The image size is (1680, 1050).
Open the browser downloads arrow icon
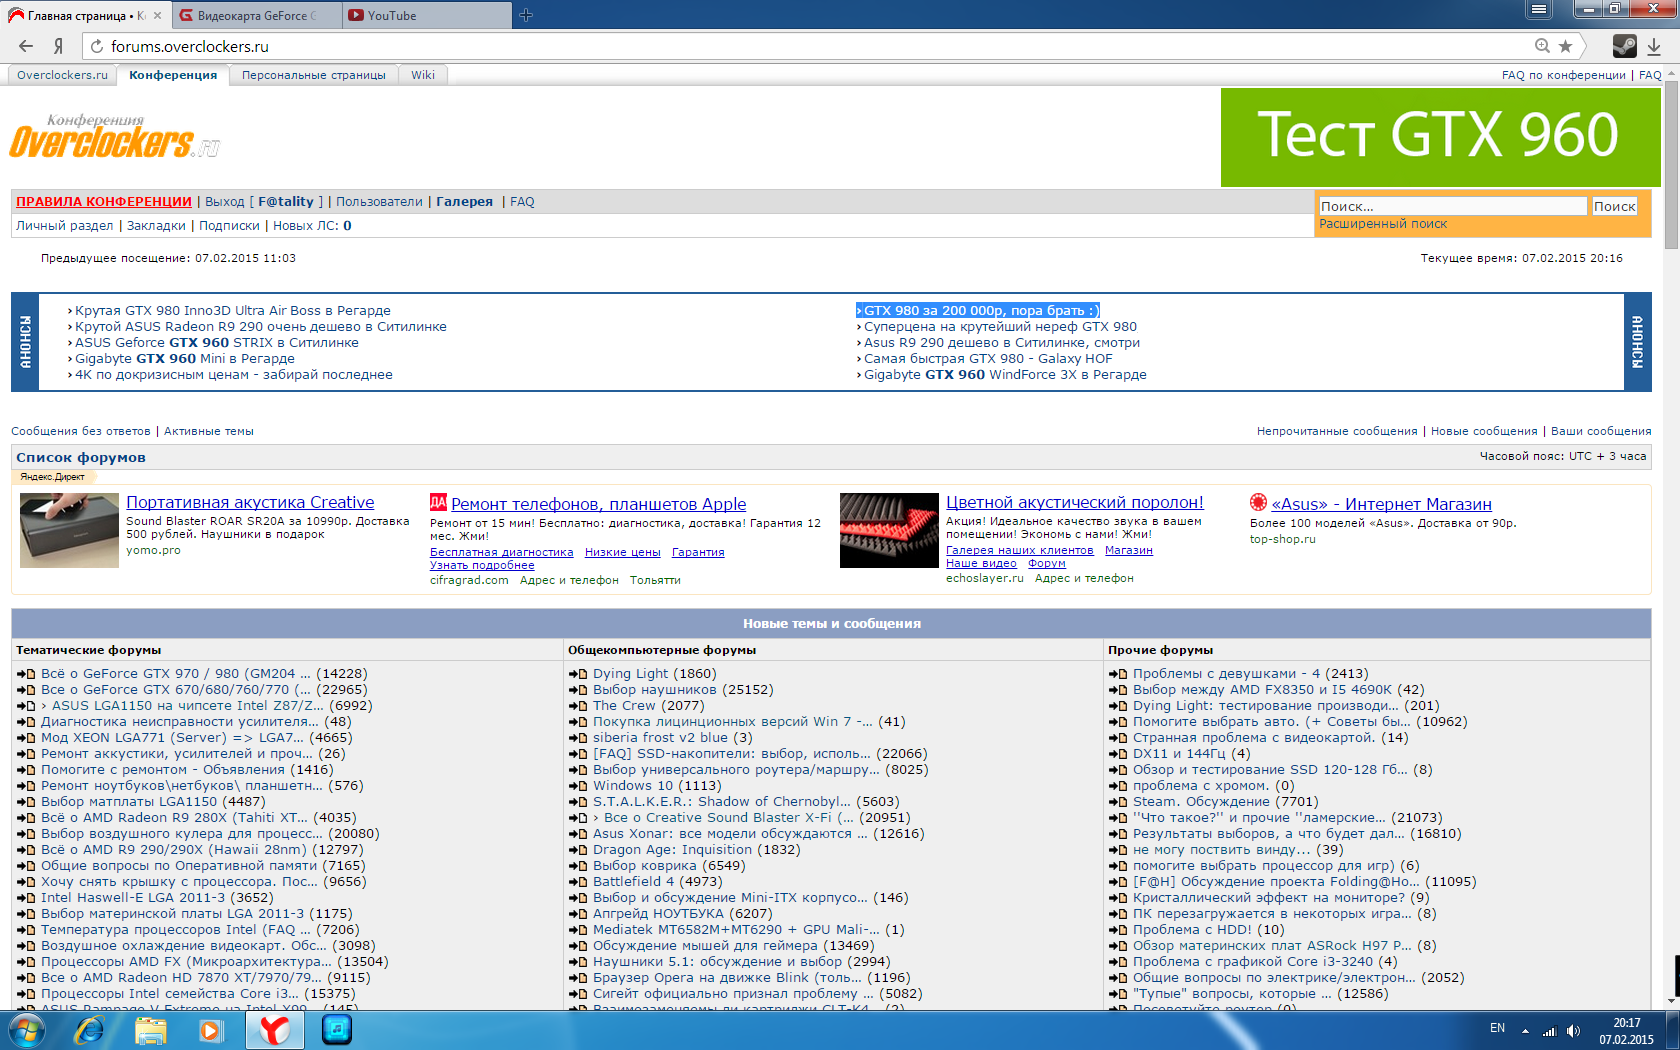pos(1654,46)
